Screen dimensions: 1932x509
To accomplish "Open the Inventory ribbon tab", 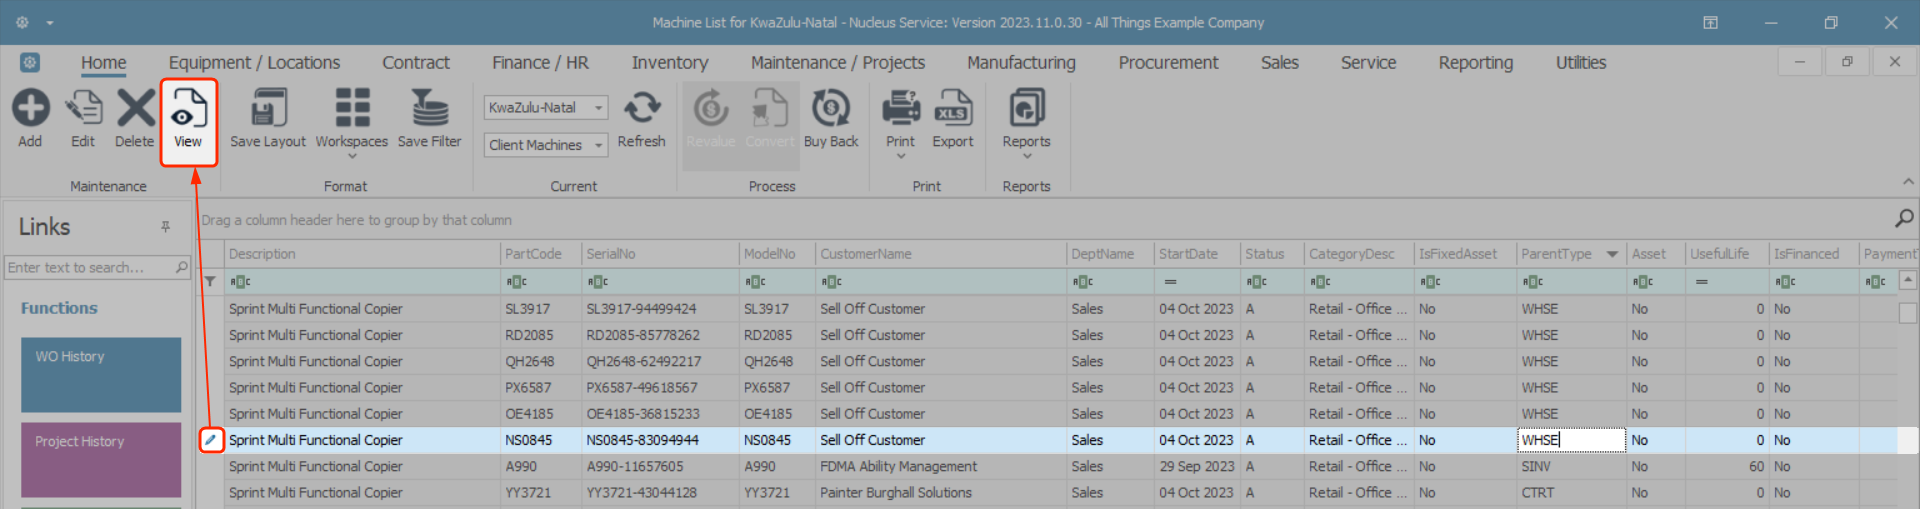I will pos(669,62).
